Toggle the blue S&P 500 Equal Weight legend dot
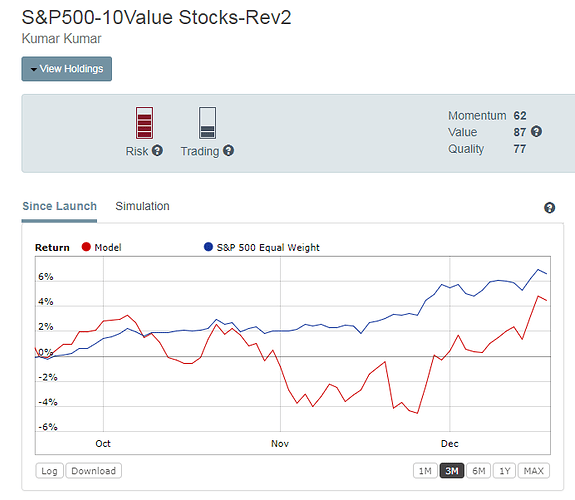This screenshot has width=575, height=500. 208,247
